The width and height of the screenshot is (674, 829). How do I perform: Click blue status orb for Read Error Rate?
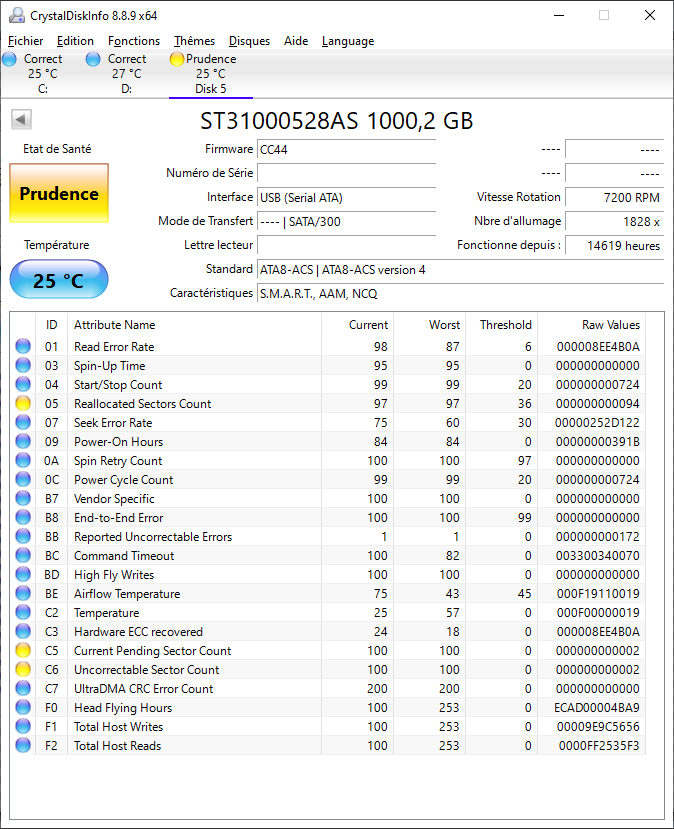point(23,346)
